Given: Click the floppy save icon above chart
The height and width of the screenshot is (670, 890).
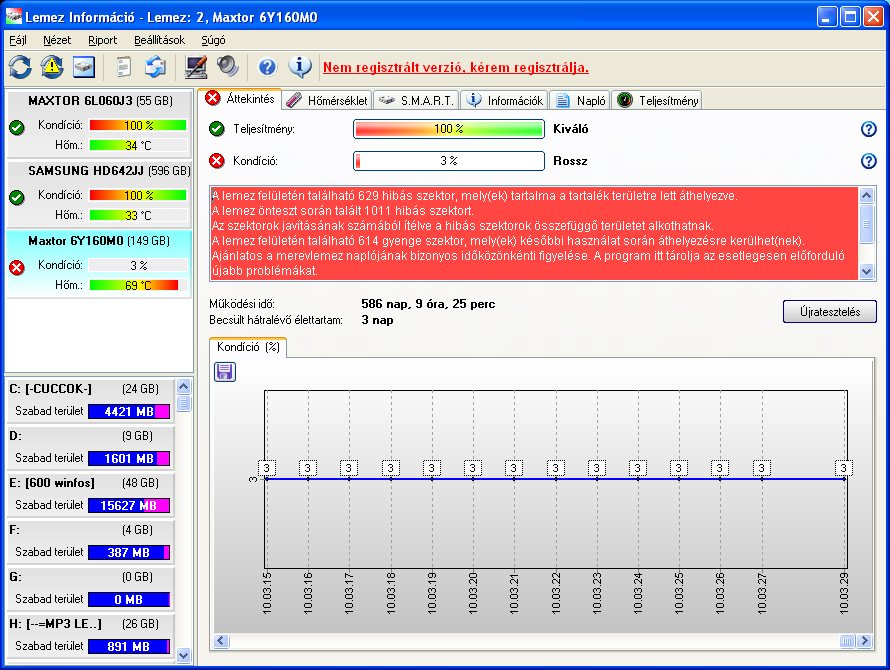Looking at the screenshot, I should (x=225, y=372).
